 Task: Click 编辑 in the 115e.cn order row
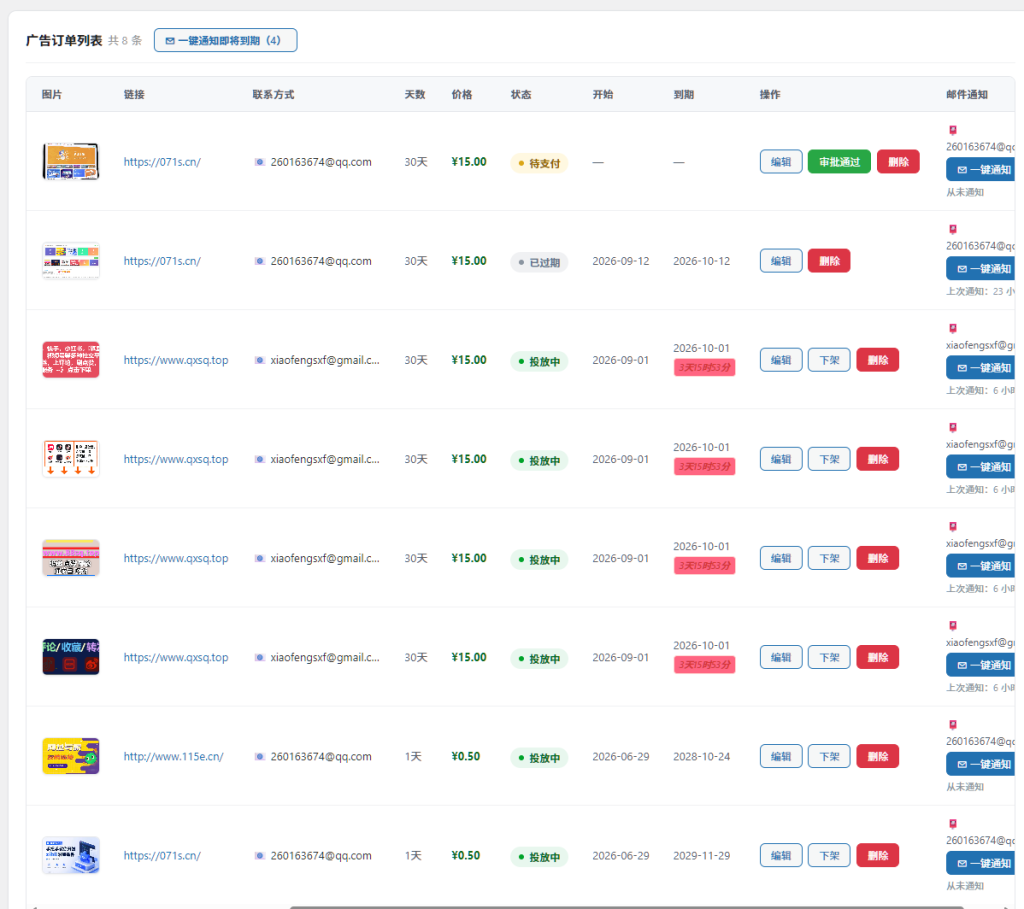point(781,756)
